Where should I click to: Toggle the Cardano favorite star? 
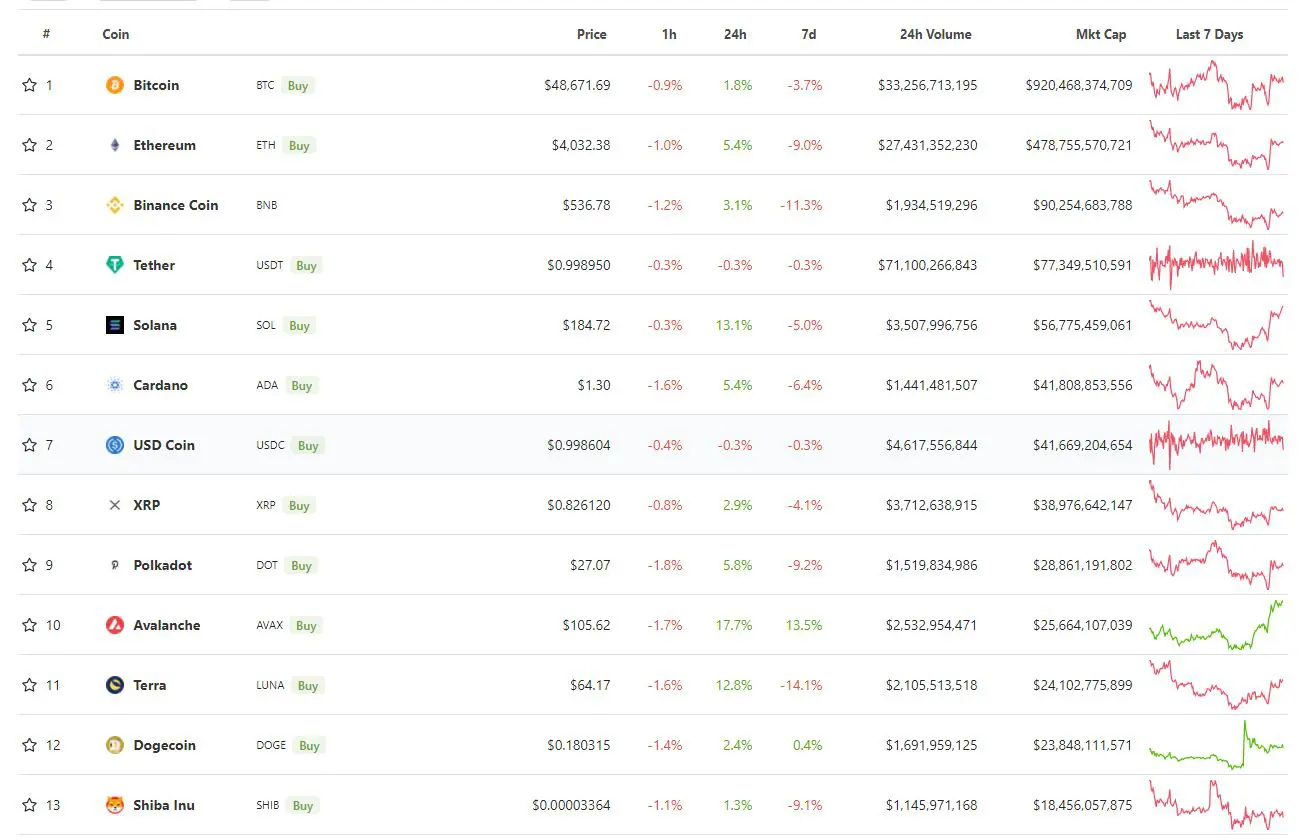[x=29, y=385]
